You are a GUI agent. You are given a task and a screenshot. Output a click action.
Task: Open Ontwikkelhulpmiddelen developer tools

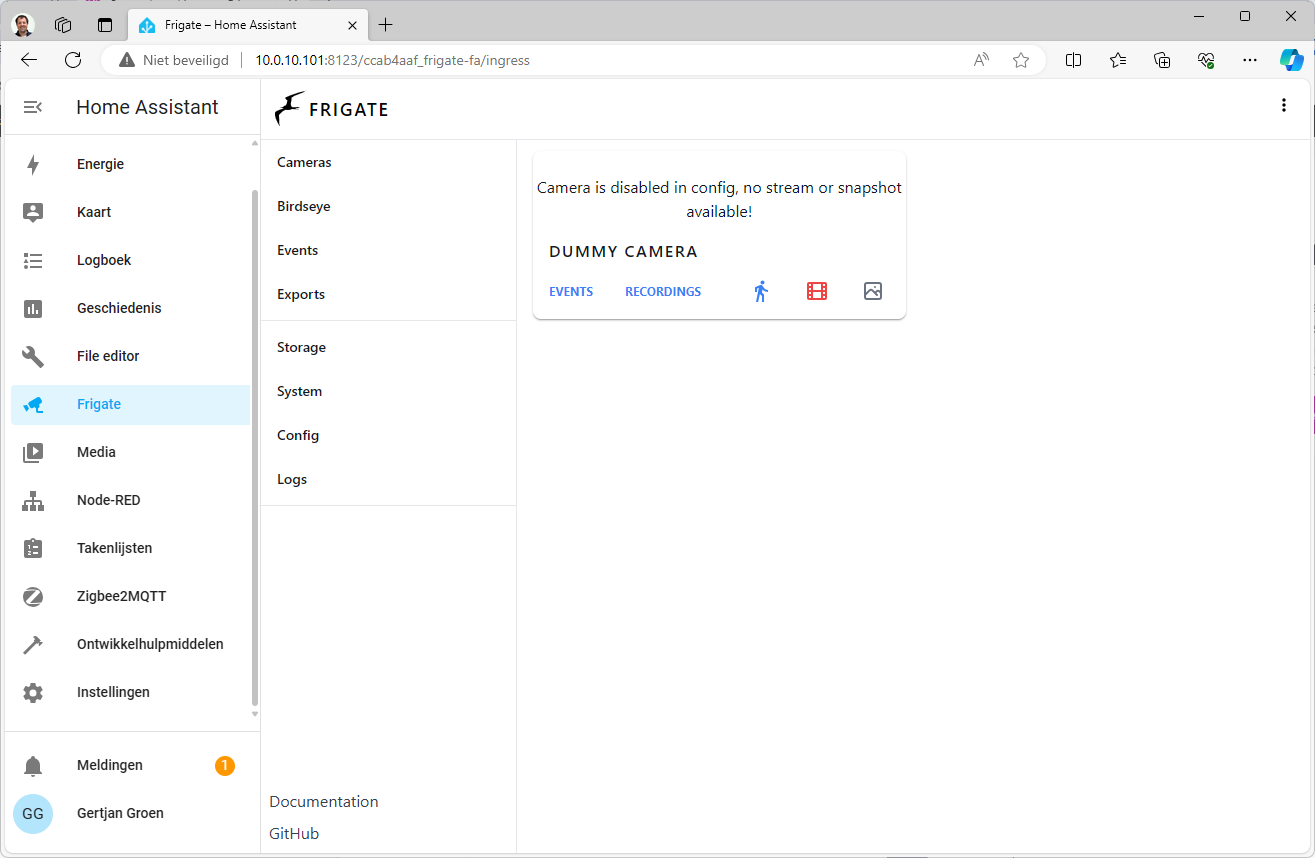coord(150,644)
